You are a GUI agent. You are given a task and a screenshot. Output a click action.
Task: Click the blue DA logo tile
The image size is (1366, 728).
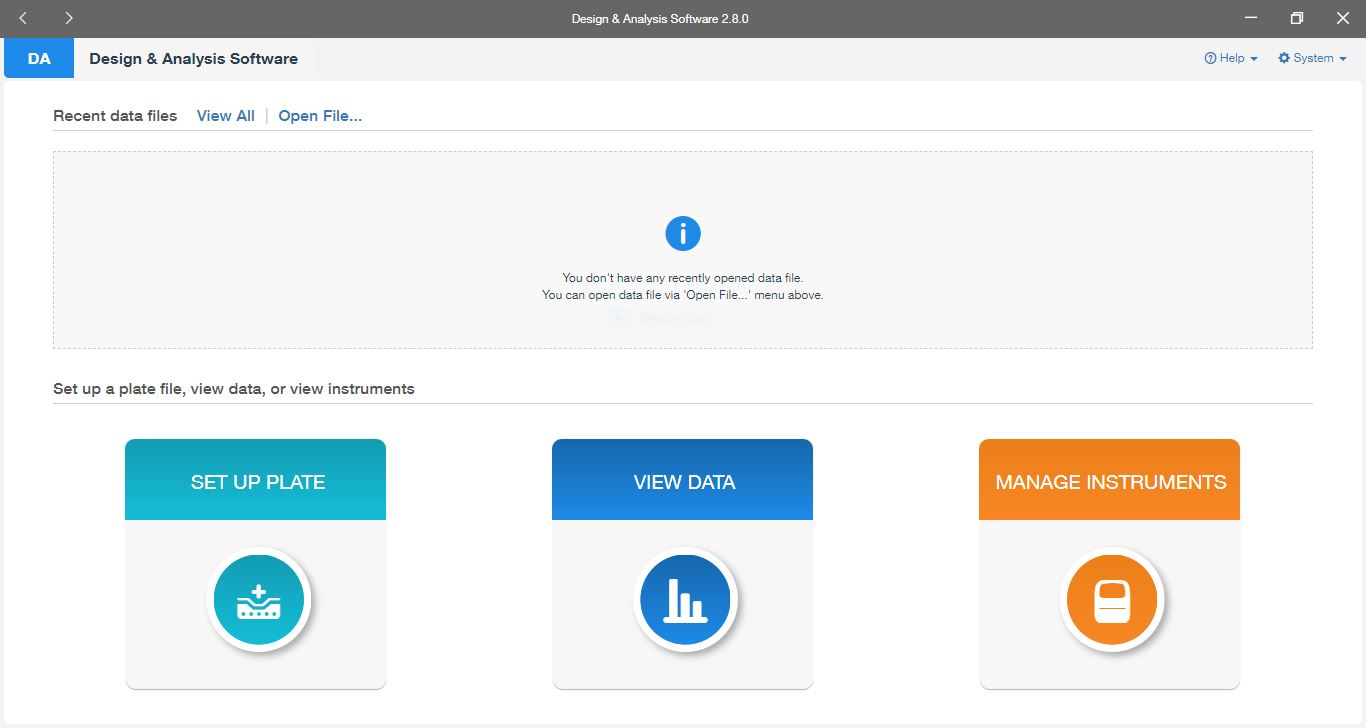(39, 58)
